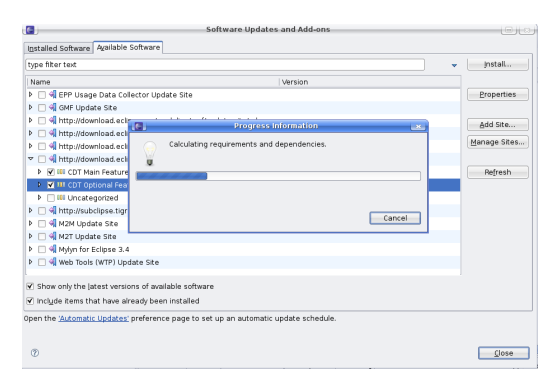Expand the Mylyn for Eclipse 3.4 node
This screenshot has height=392, width=560.
(30, 249)
